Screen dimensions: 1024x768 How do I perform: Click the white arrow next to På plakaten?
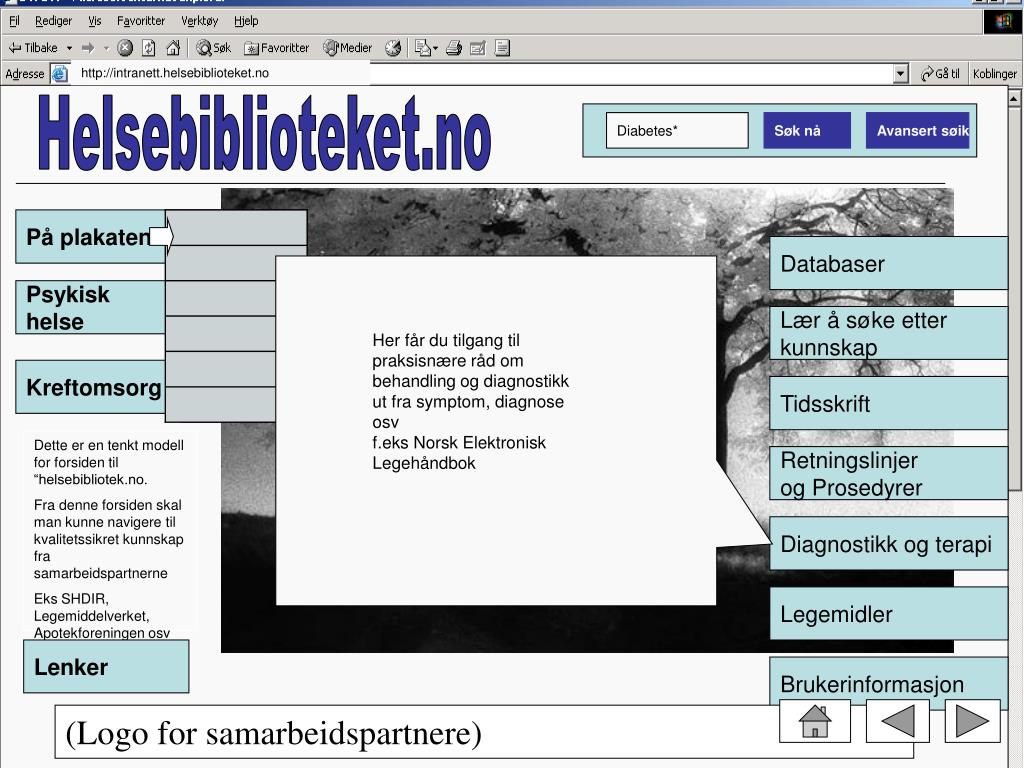point(161,236)
